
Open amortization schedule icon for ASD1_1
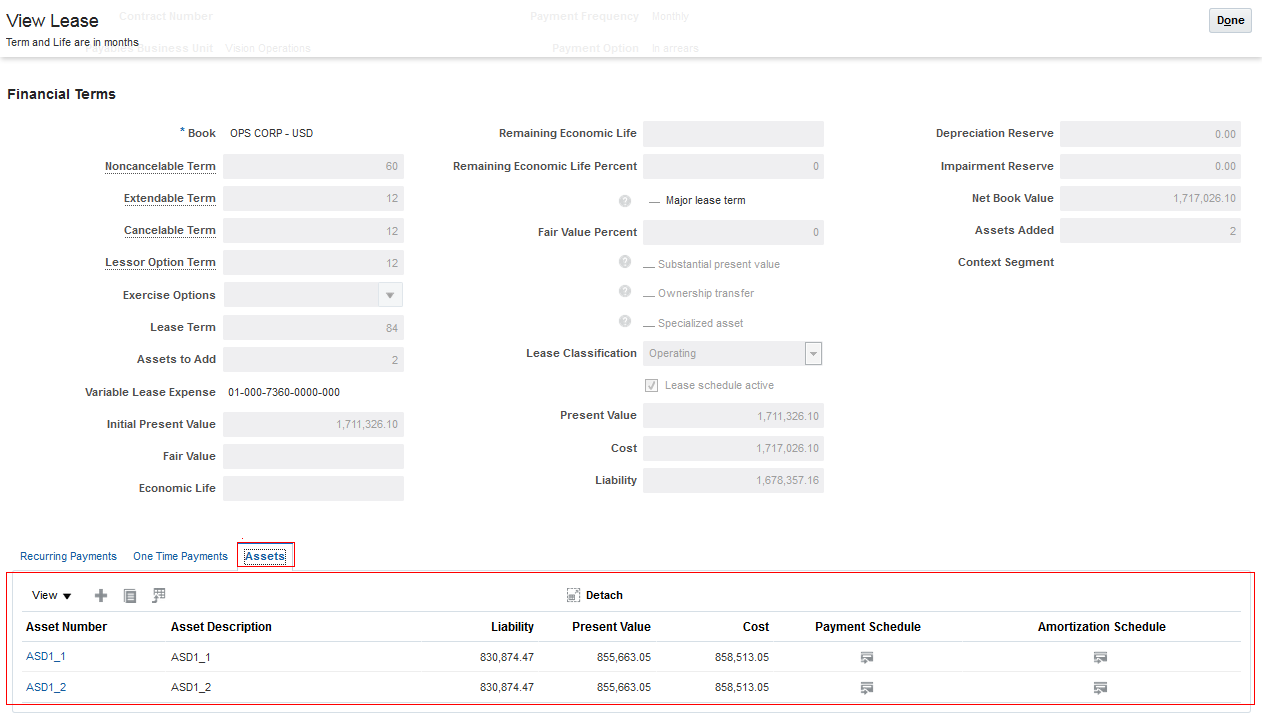click(x=1100, y=657)
